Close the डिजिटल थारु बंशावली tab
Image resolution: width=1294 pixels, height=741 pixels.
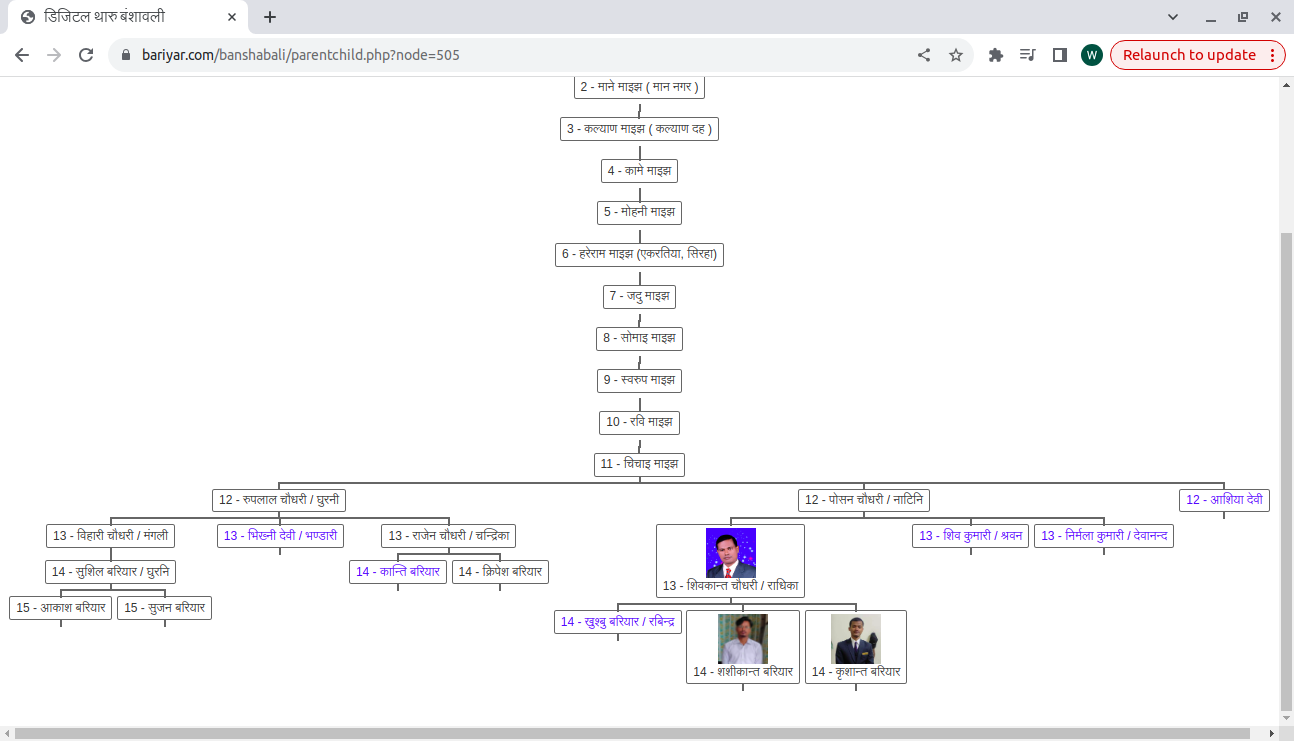pyautogui.click(x=232, y=17)
